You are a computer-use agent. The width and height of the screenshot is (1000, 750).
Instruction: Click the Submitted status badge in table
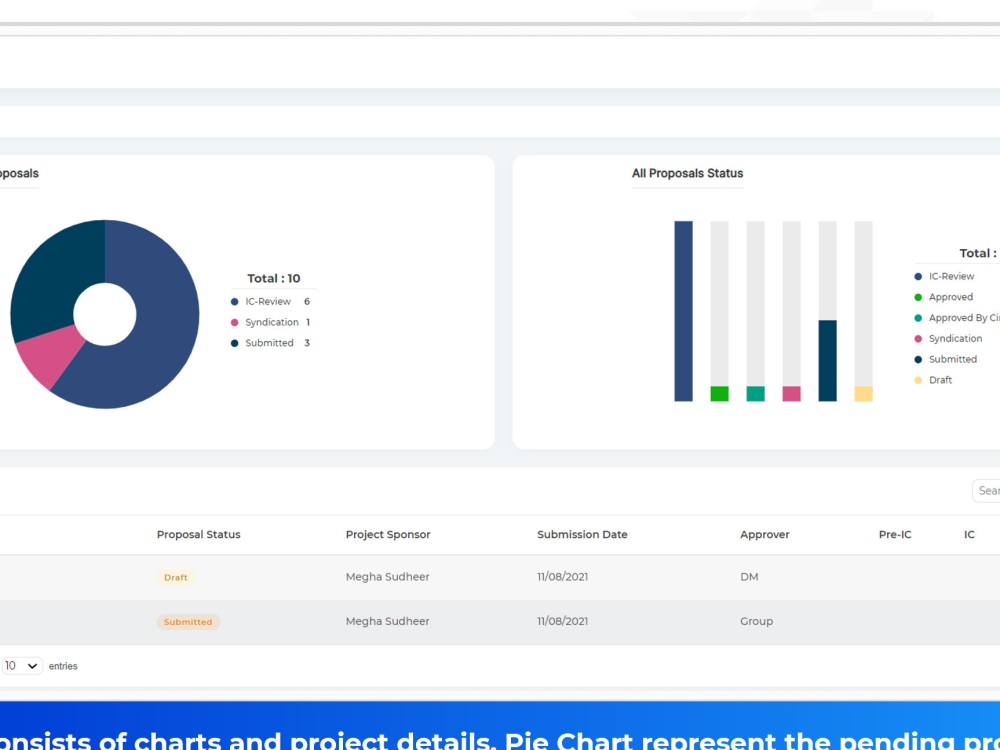click(188, 622)
